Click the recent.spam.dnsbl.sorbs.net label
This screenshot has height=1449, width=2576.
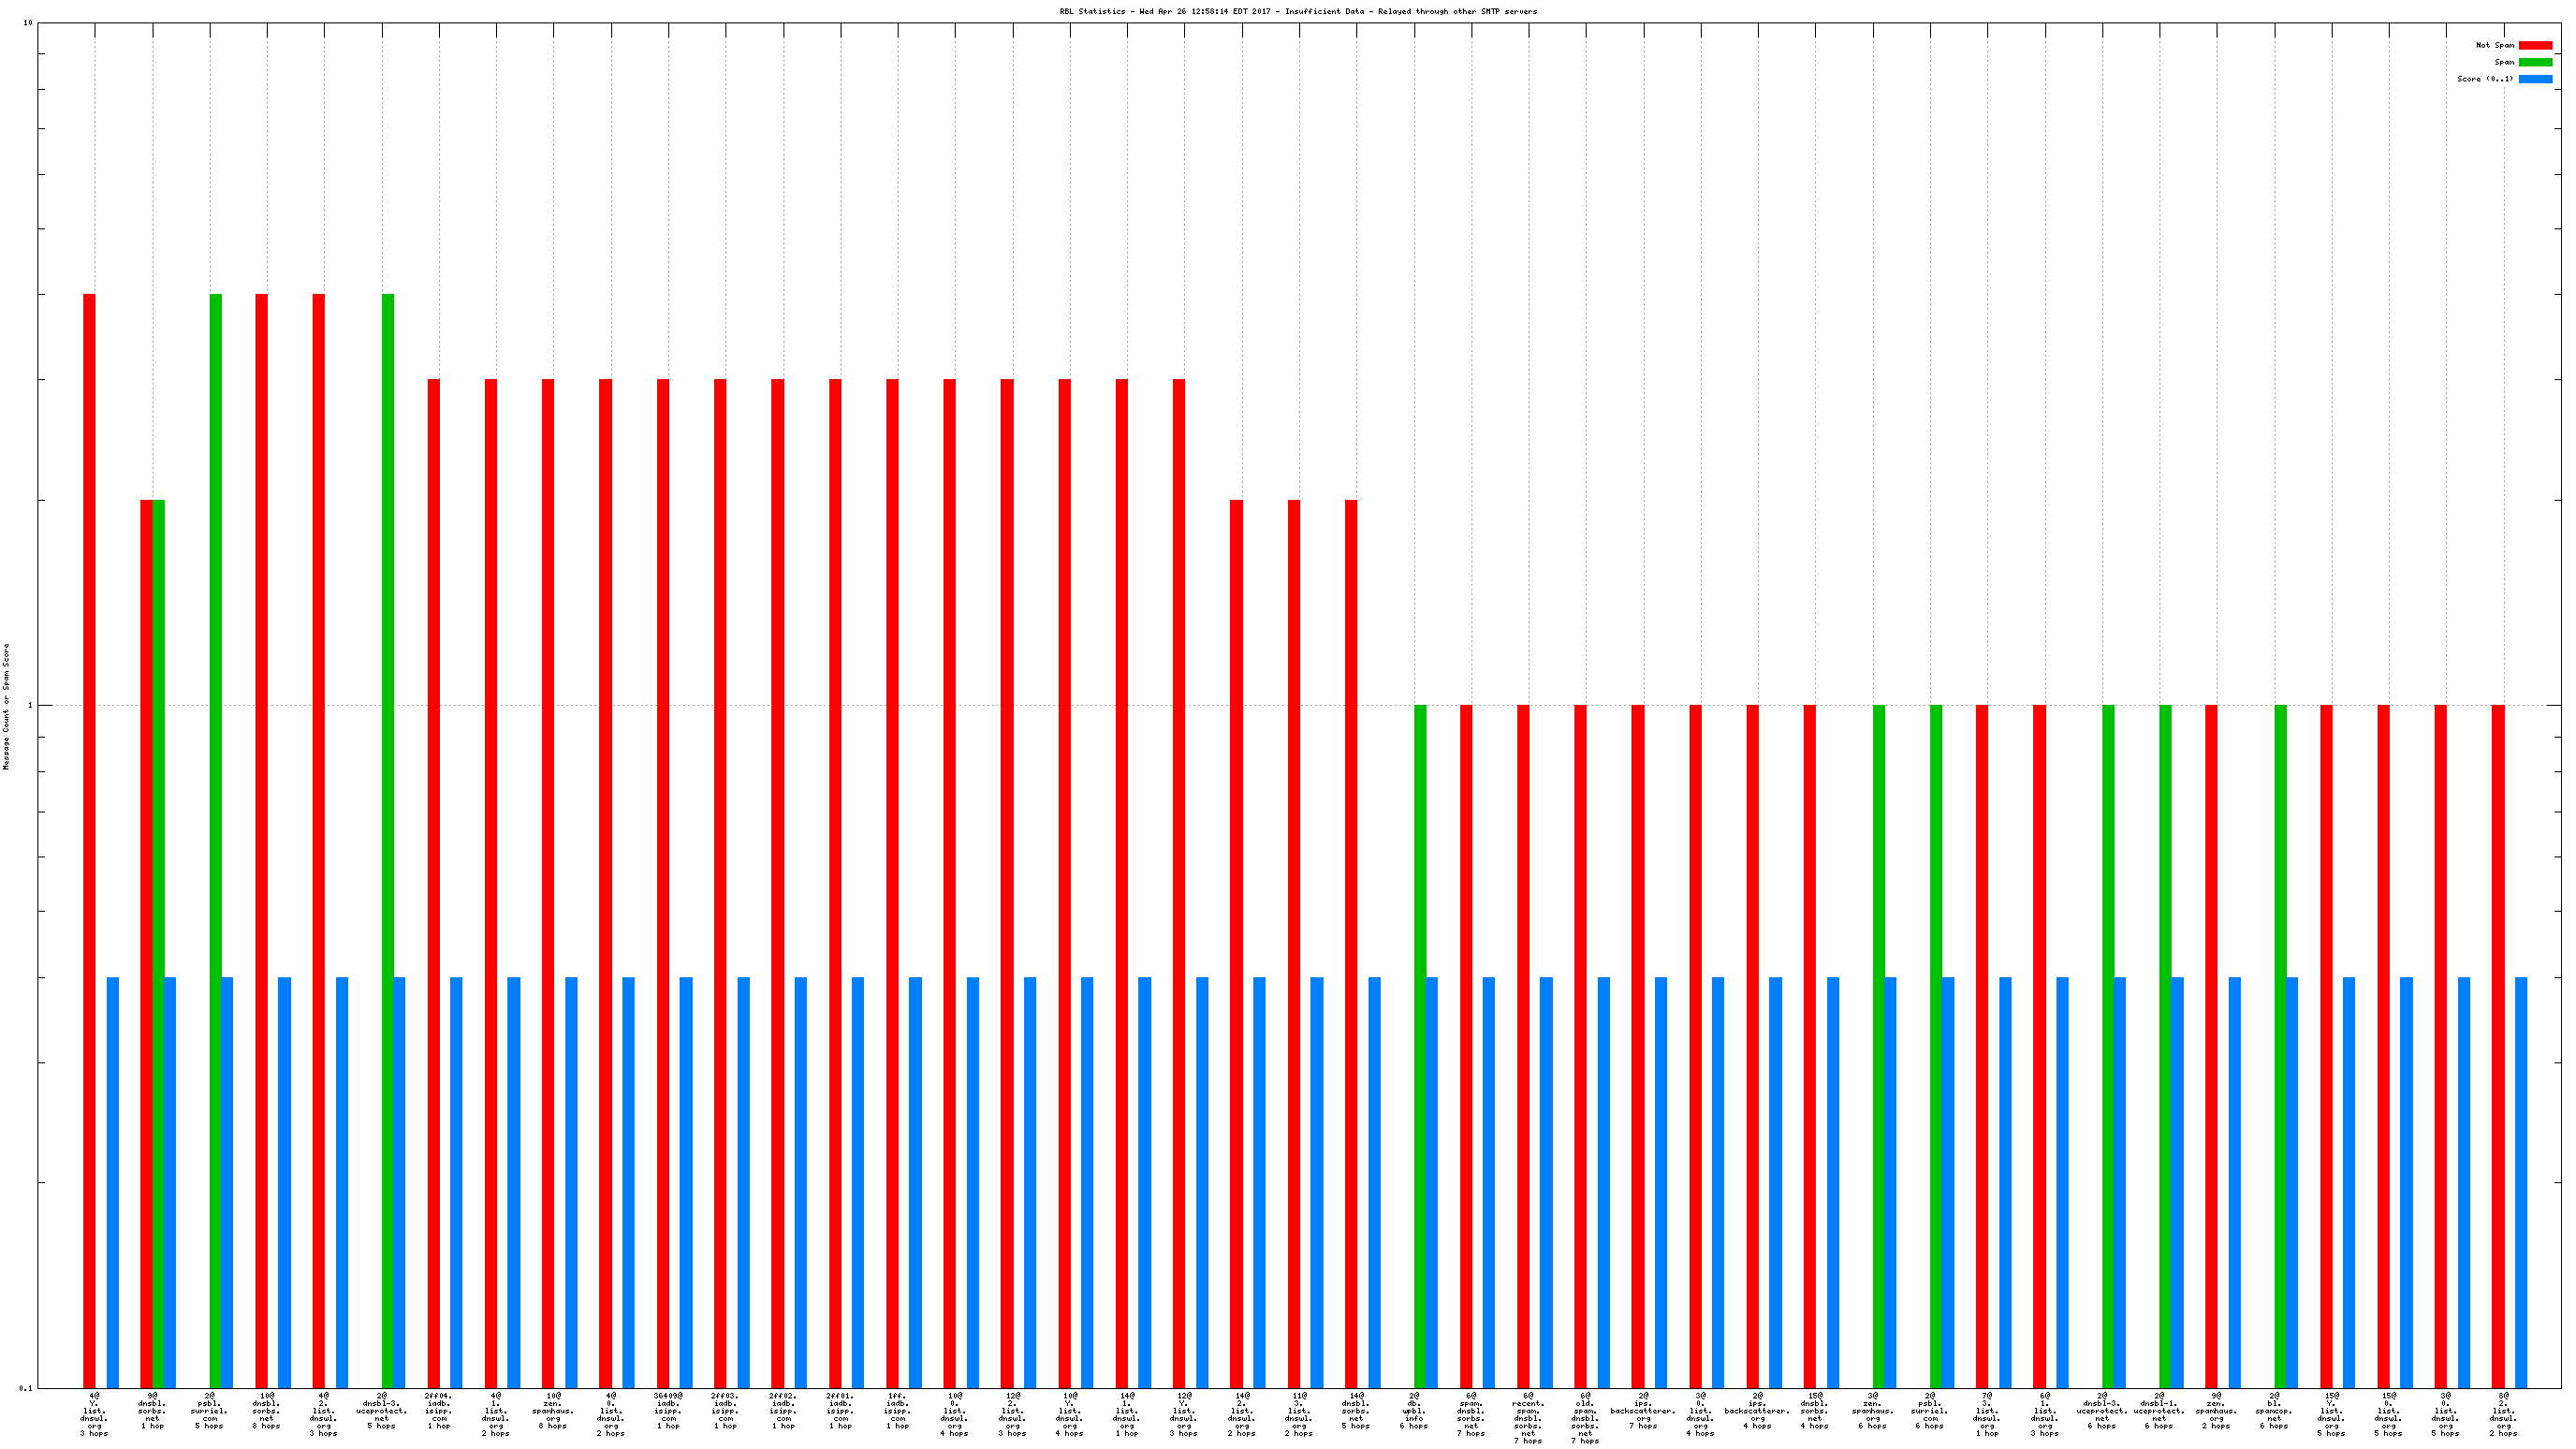point(1527,1417)
